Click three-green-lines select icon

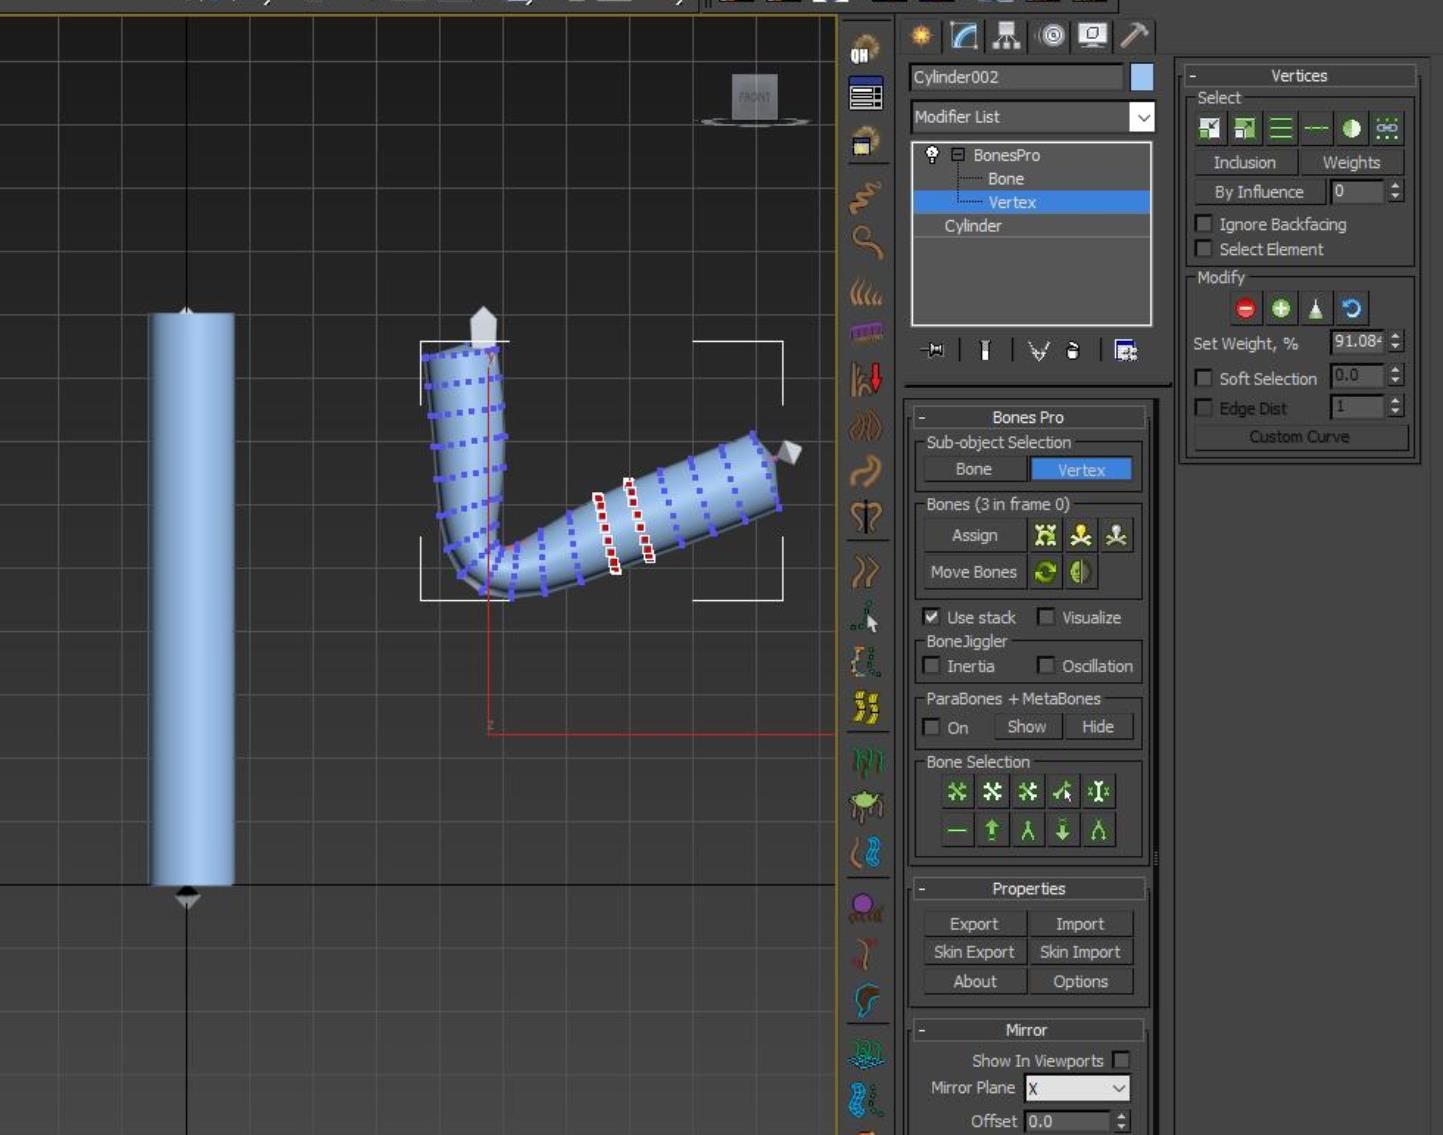point(1281,128)
